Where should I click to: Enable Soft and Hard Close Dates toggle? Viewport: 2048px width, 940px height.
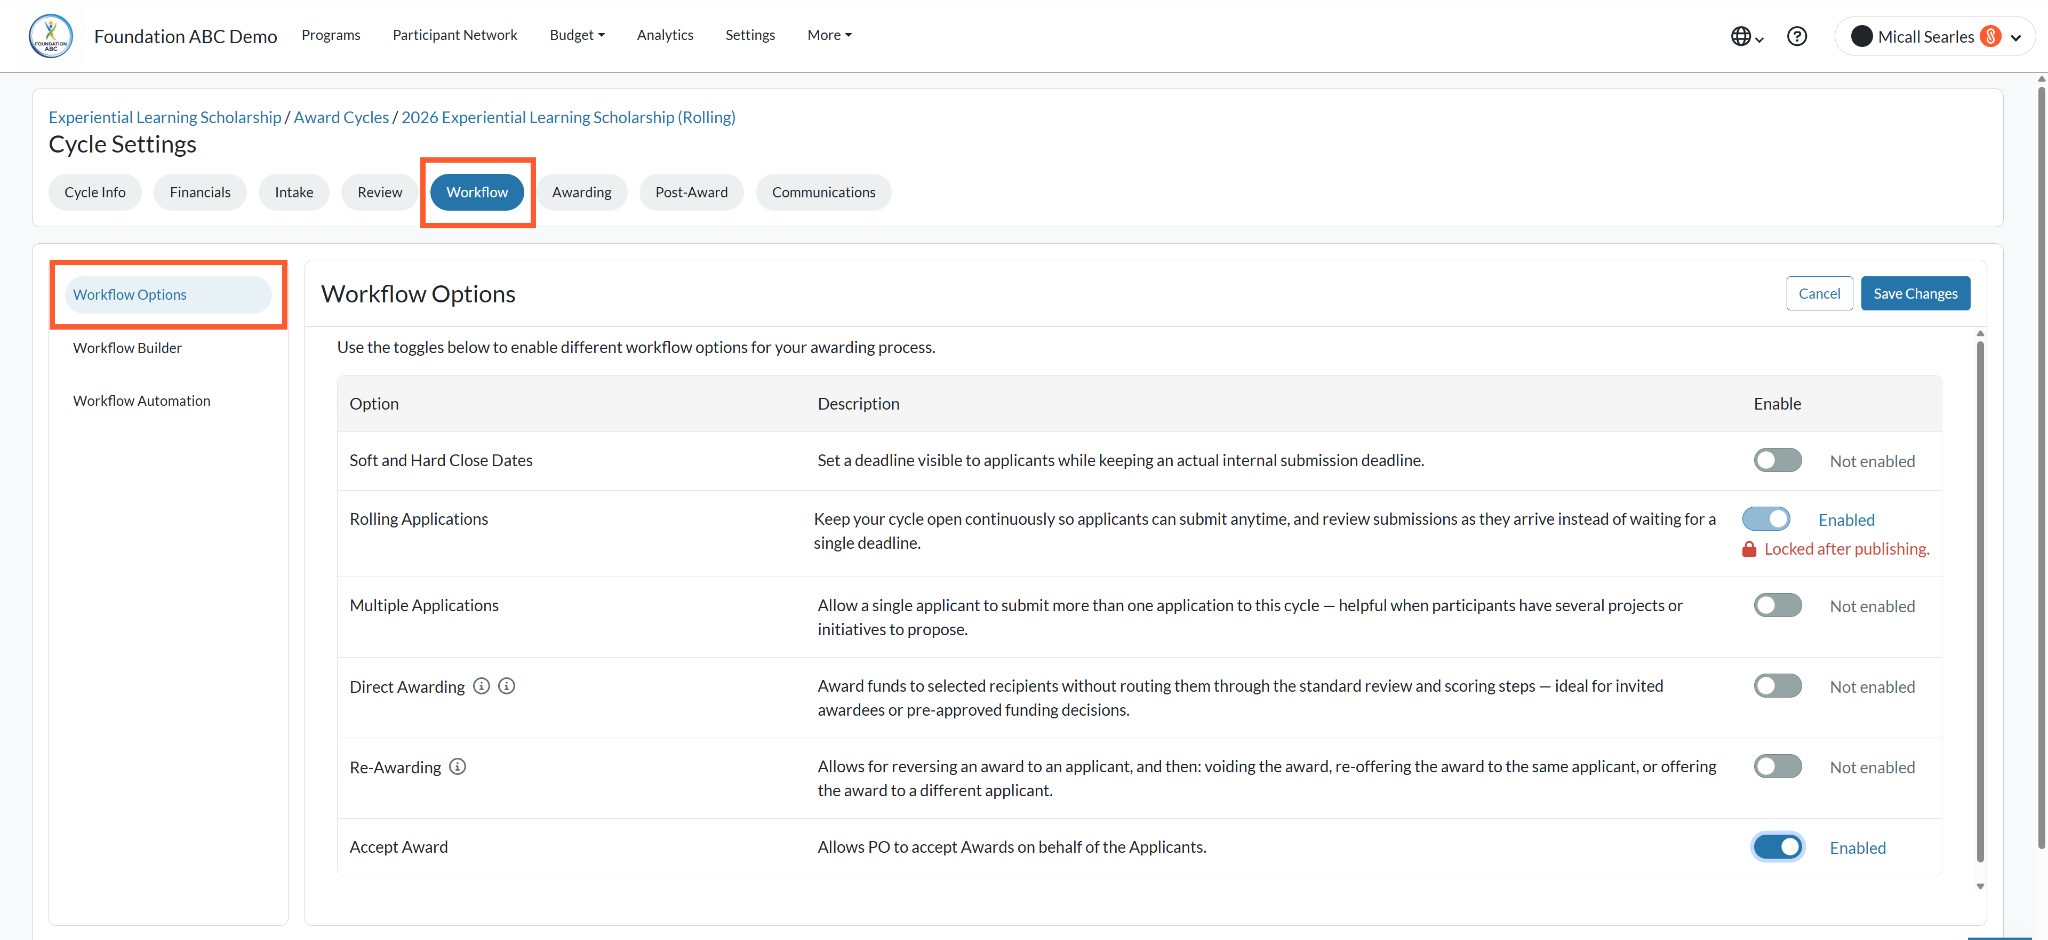pyautogui.click(x=1777, y=460)
